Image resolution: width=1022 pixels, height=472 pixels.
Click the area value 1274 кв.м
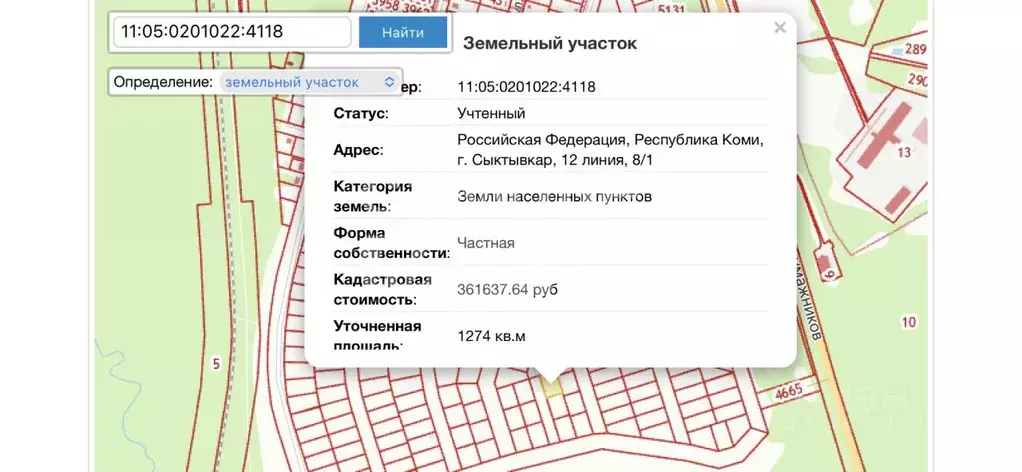(x=491, y=336)
